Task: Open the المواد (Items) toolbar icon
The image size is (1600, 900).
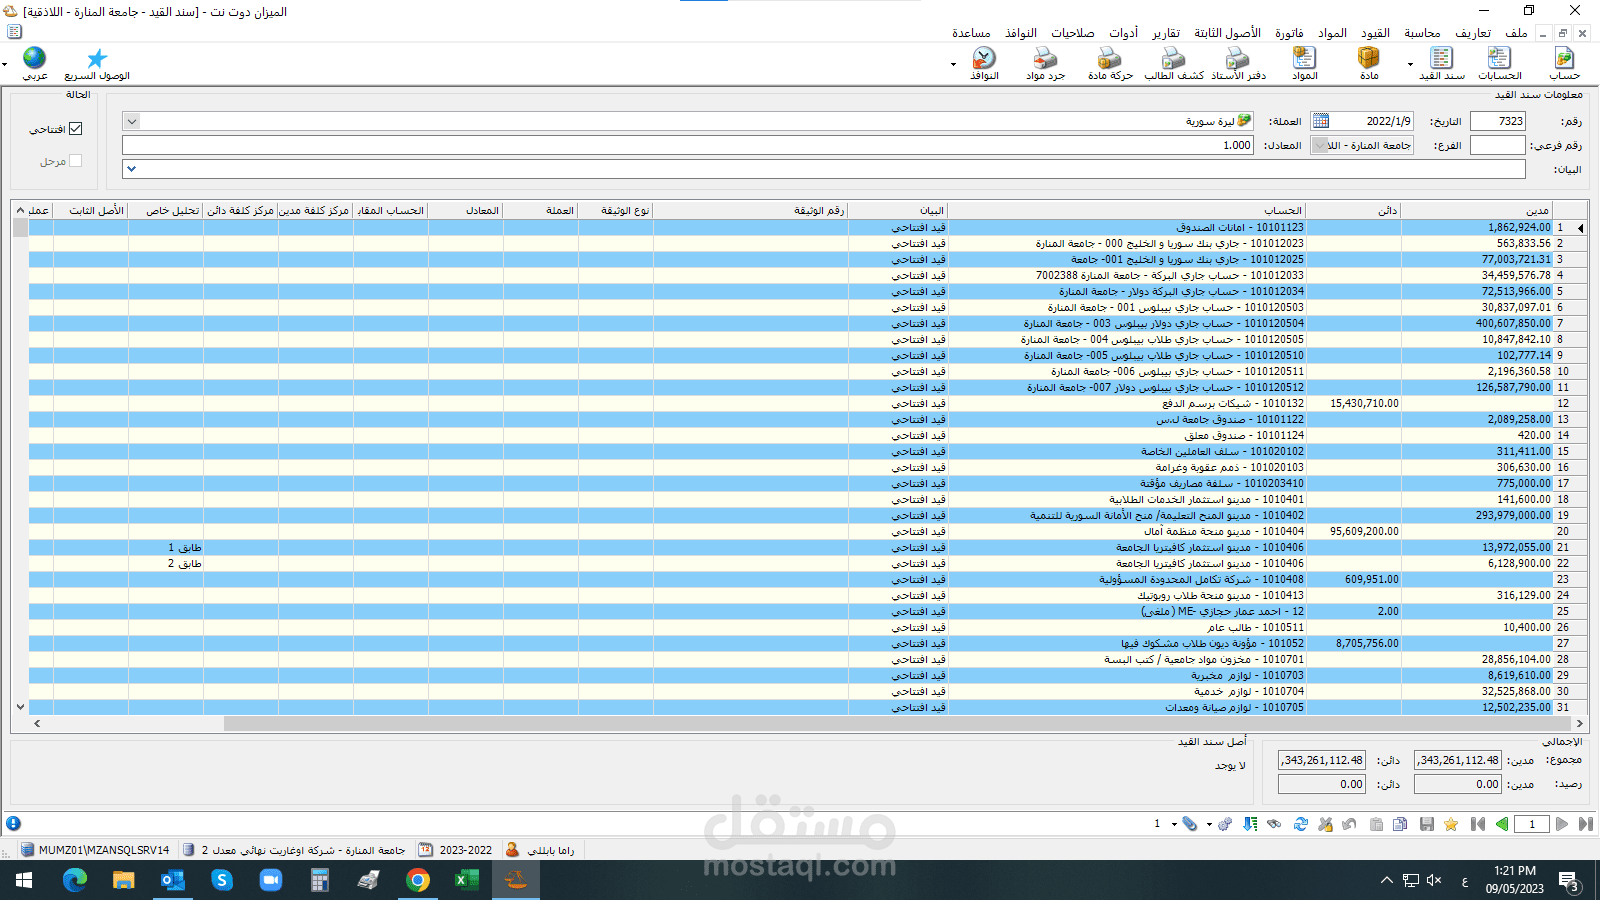Action: point(1305,63)
